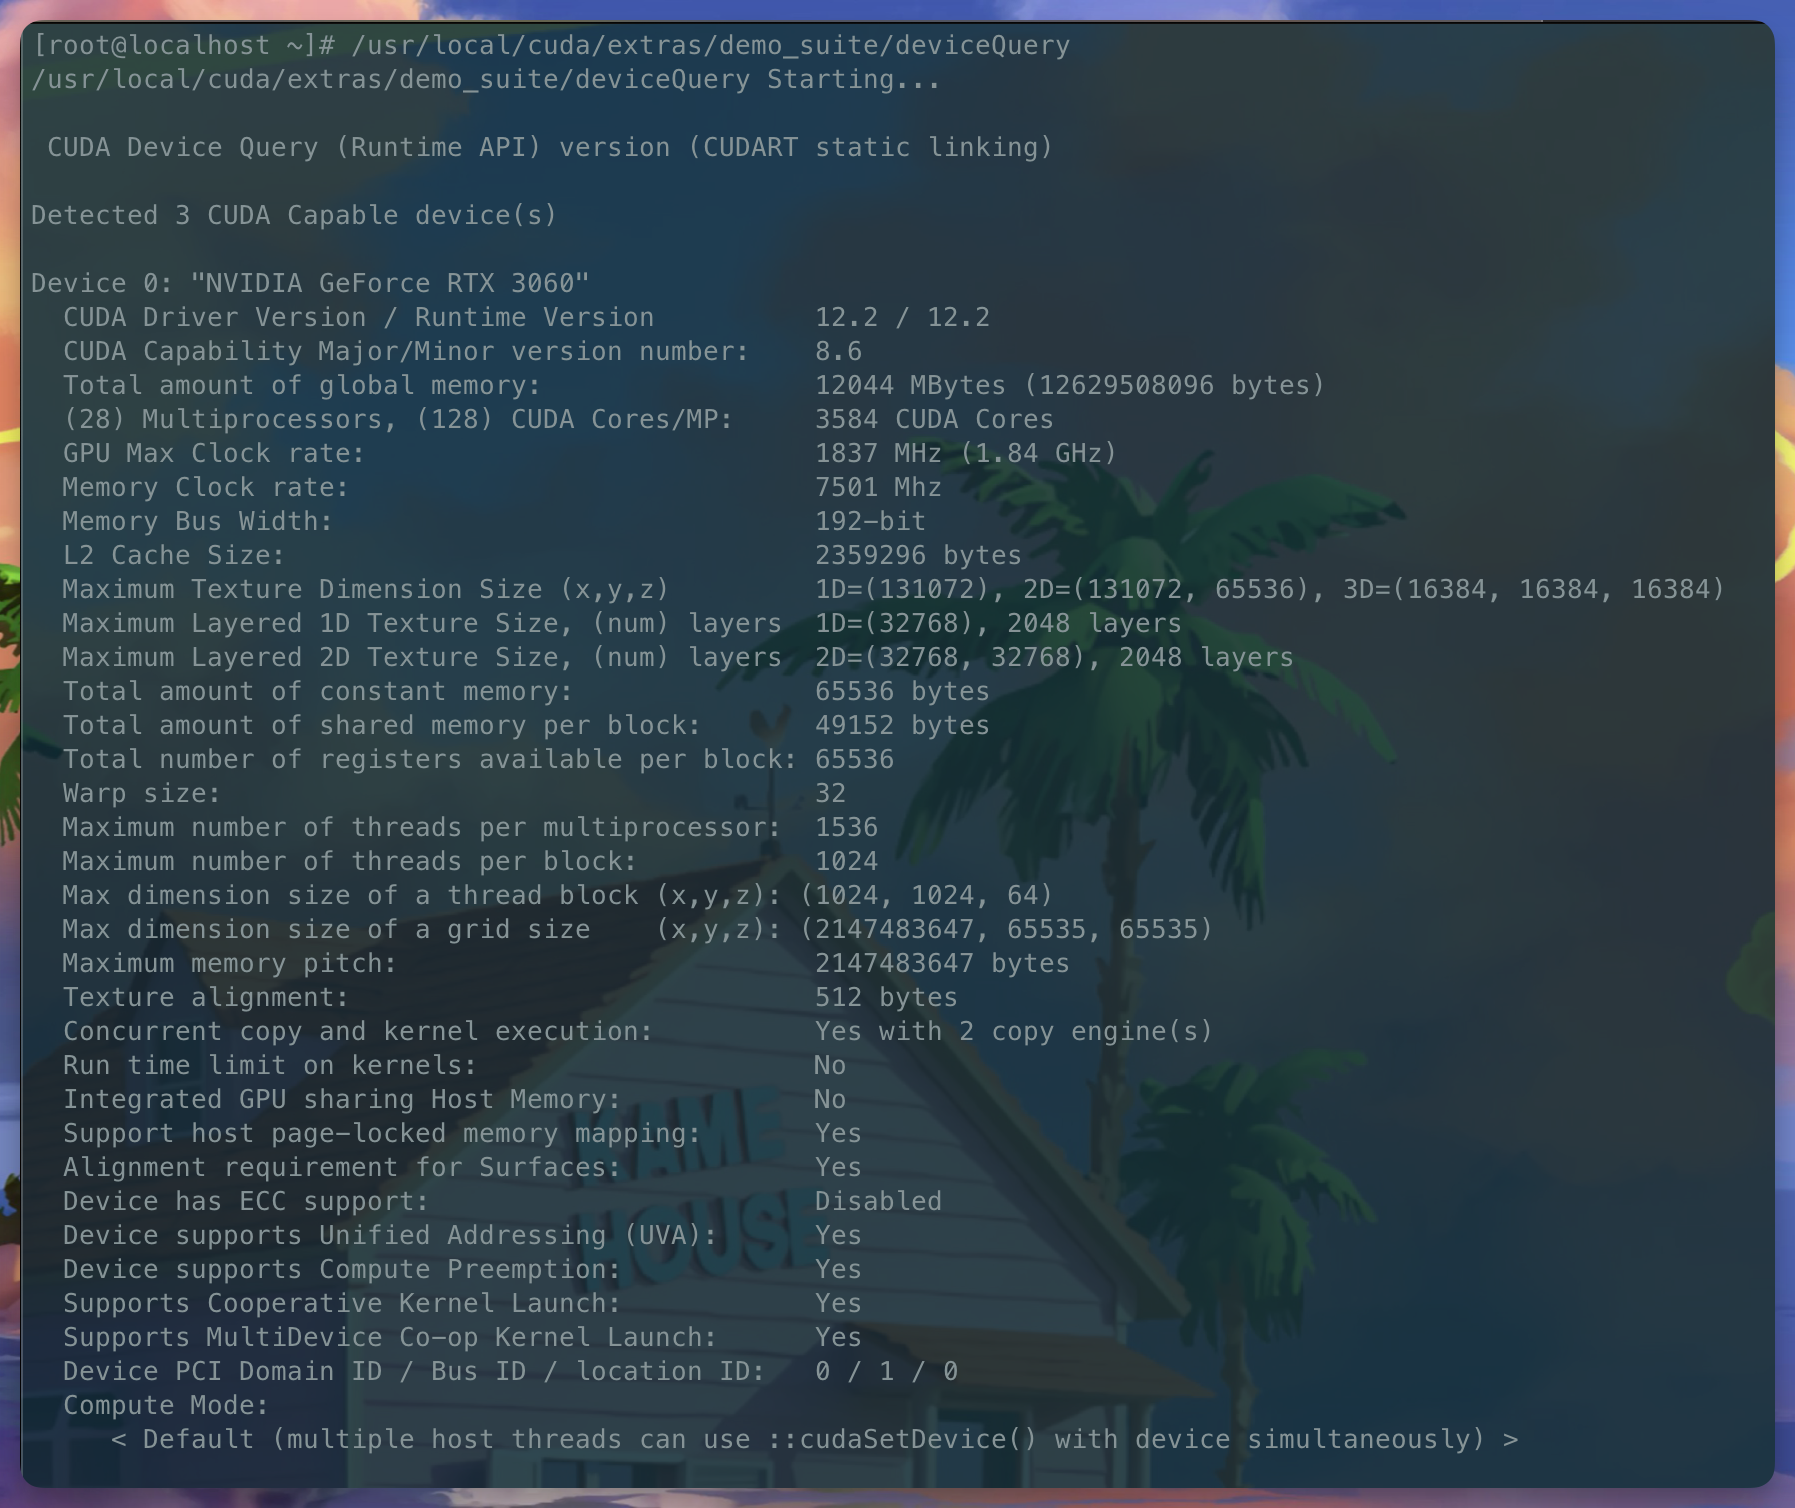Click 'Supports Cooperative Kernel Launch:' label

(x=342, y=1304)
